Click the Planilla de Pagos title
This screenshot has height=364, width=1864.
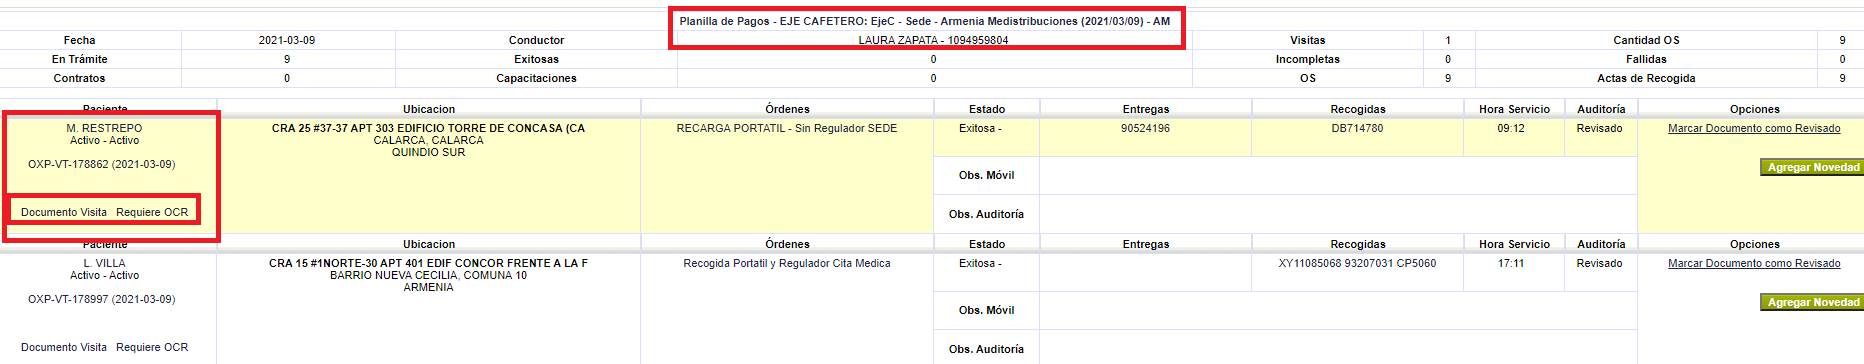coord(925,21)
